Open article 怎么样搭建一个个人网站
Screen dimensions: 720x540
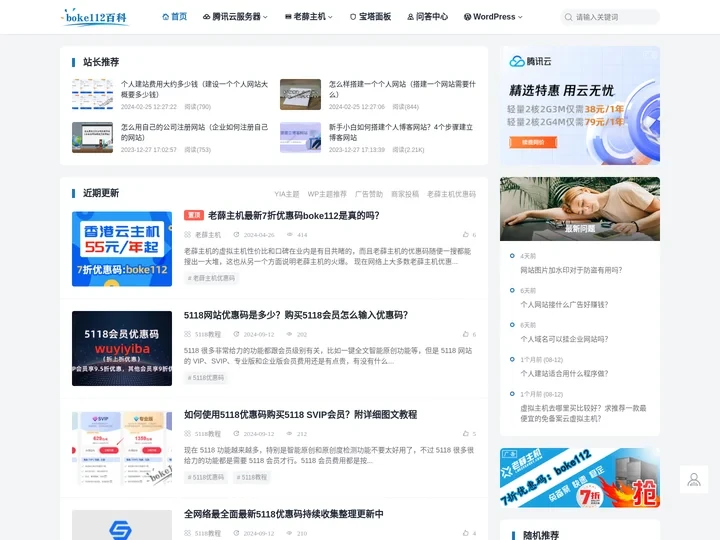(x=402, y=89)
